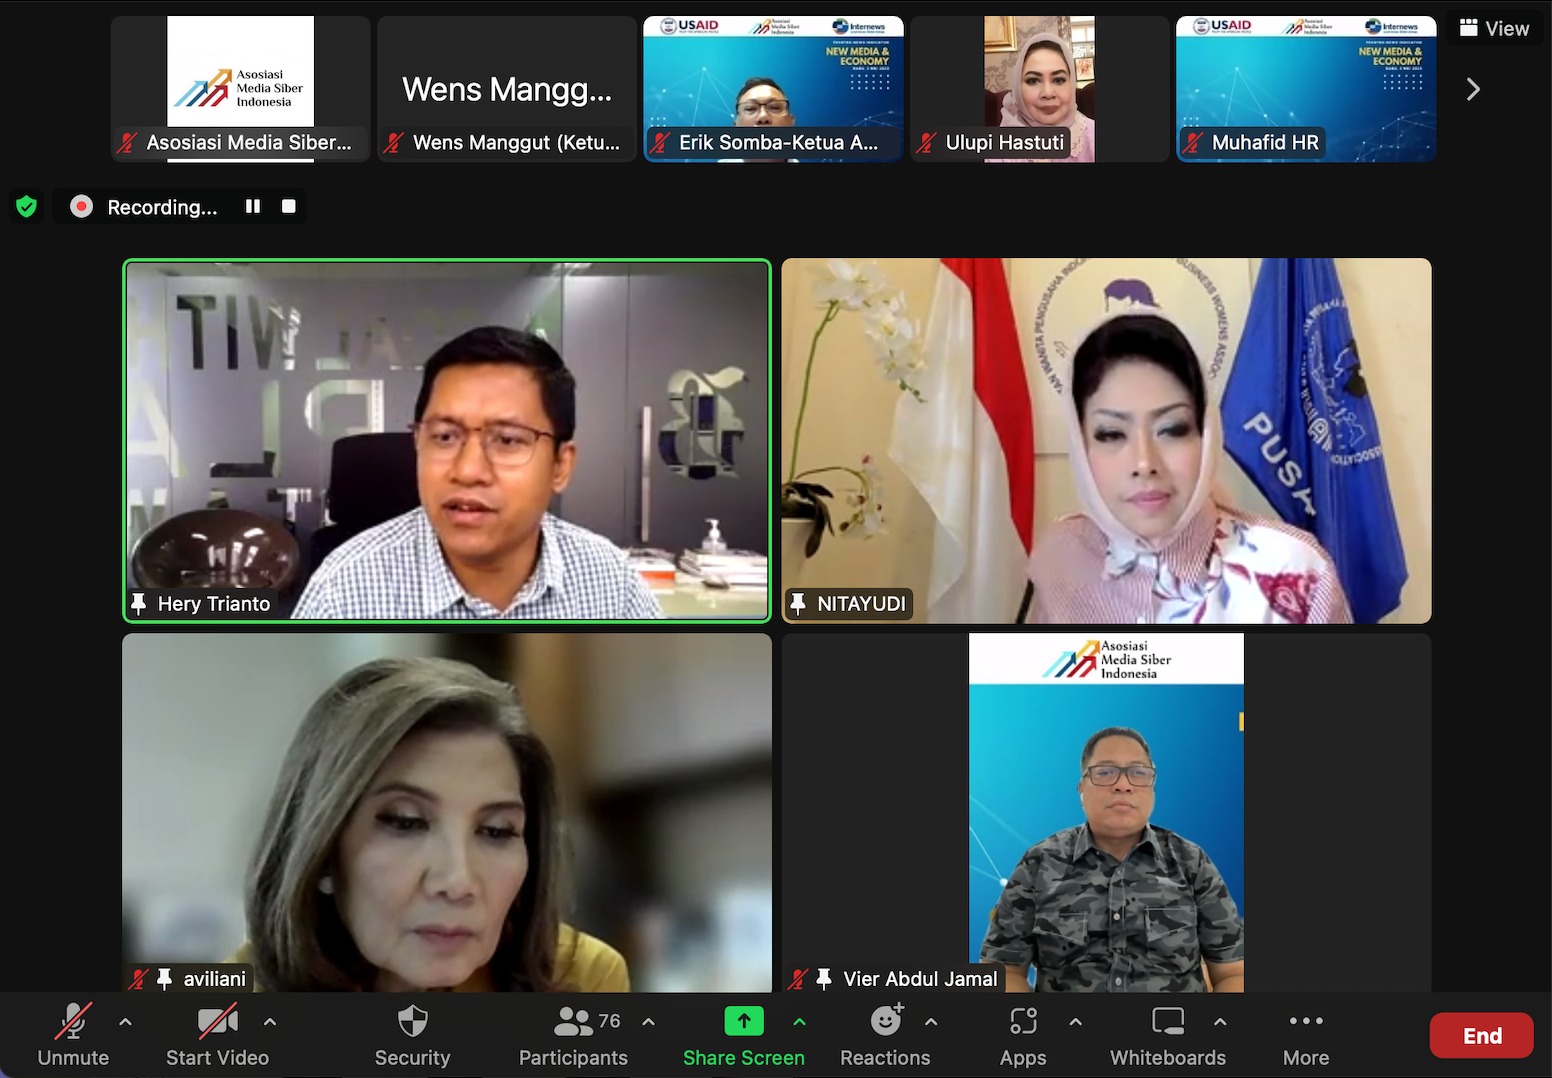Start Video with the camera button
Screen dimensions: 1552x1078
click(x=217, y=1036)
